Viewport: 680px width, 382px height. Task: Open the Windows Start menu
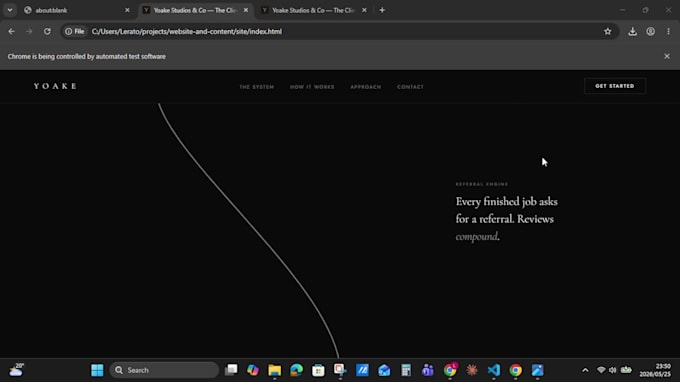(x=97, y=370)
